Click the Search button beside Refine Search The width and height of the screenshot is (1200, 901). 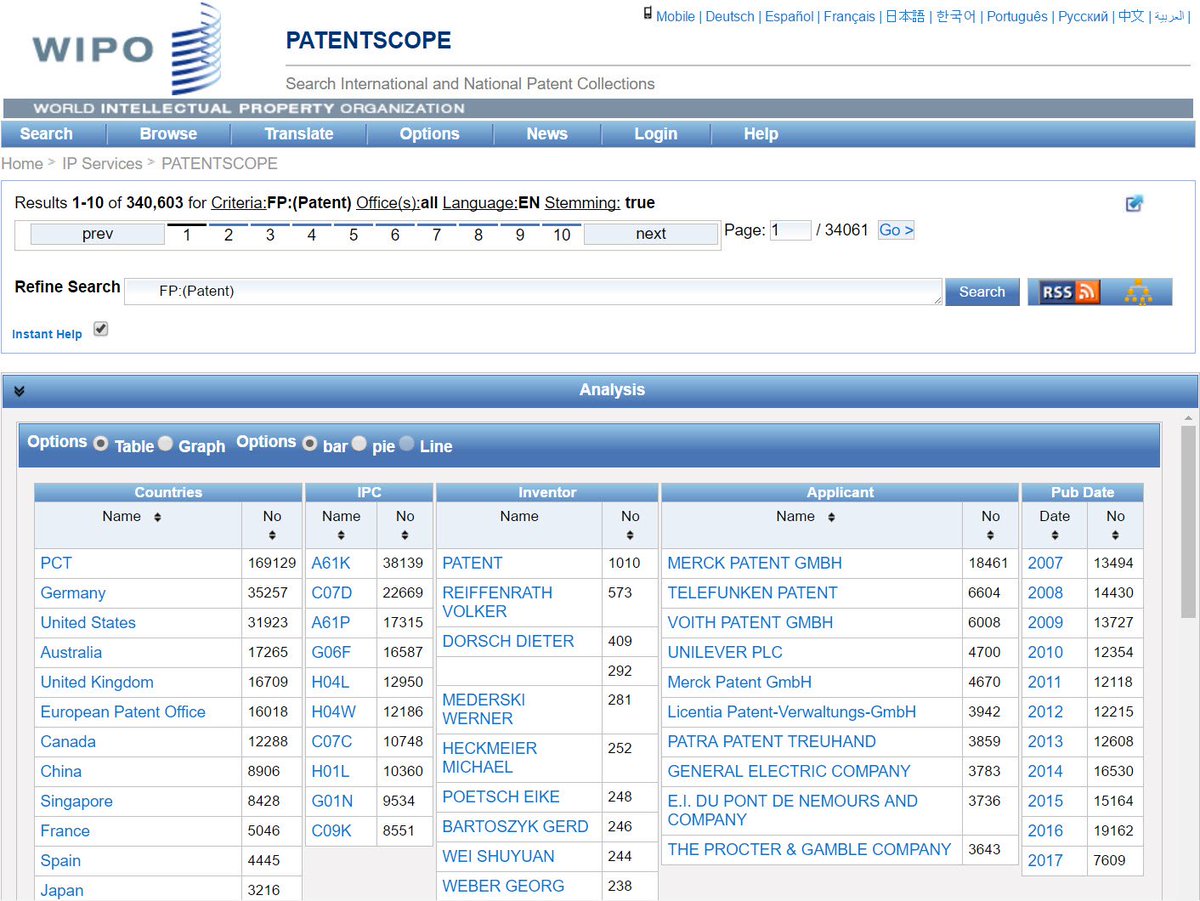982,292
